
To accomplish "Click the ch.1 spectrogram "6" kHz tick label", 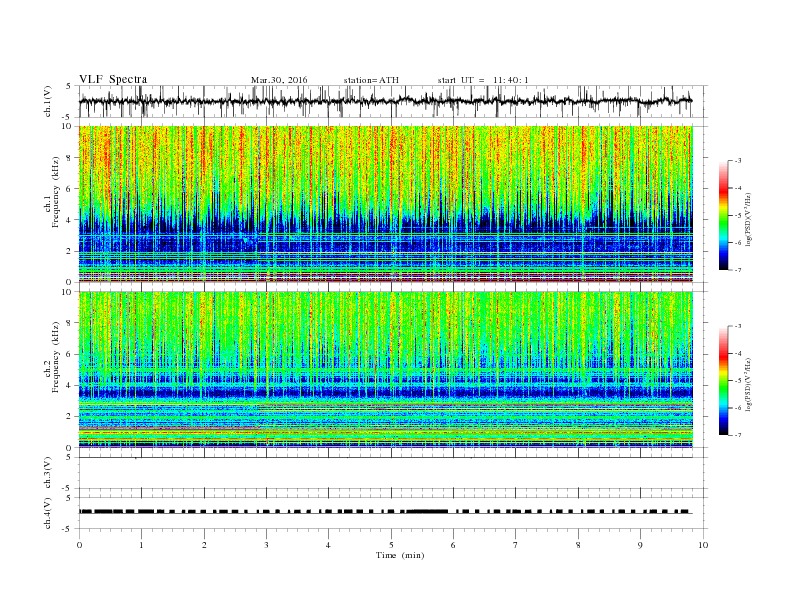I will click(x=70, y=189).
